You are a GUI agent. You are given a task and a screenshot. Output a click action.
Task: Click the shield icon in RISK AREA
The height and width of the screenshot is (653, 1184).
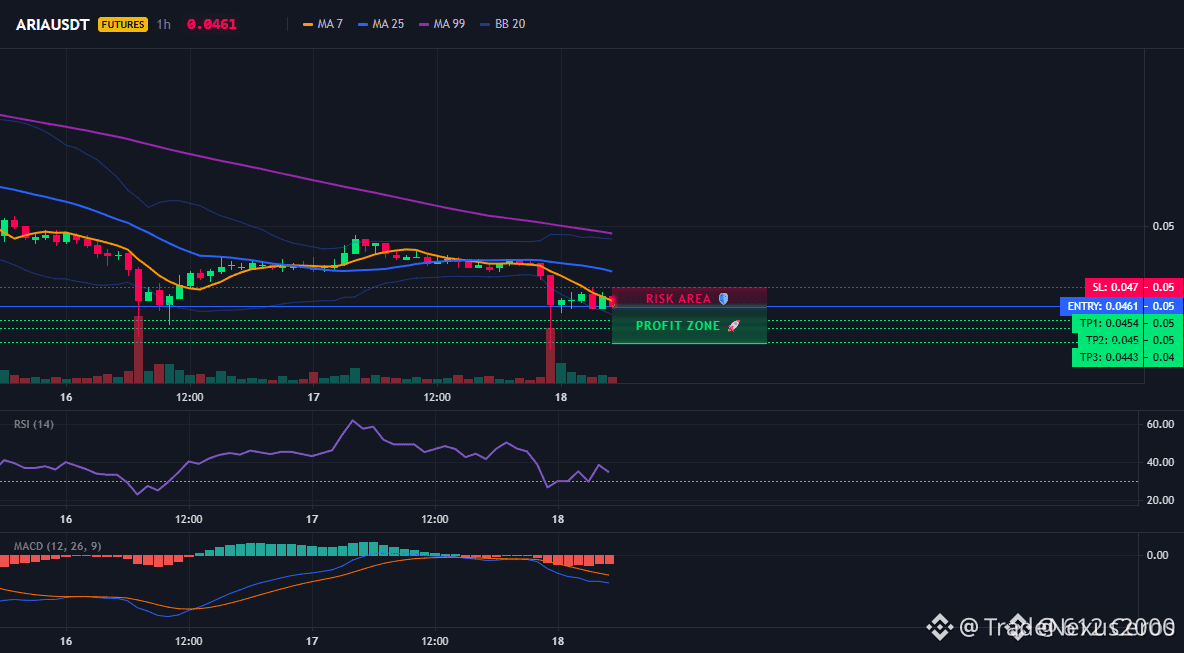723,299
